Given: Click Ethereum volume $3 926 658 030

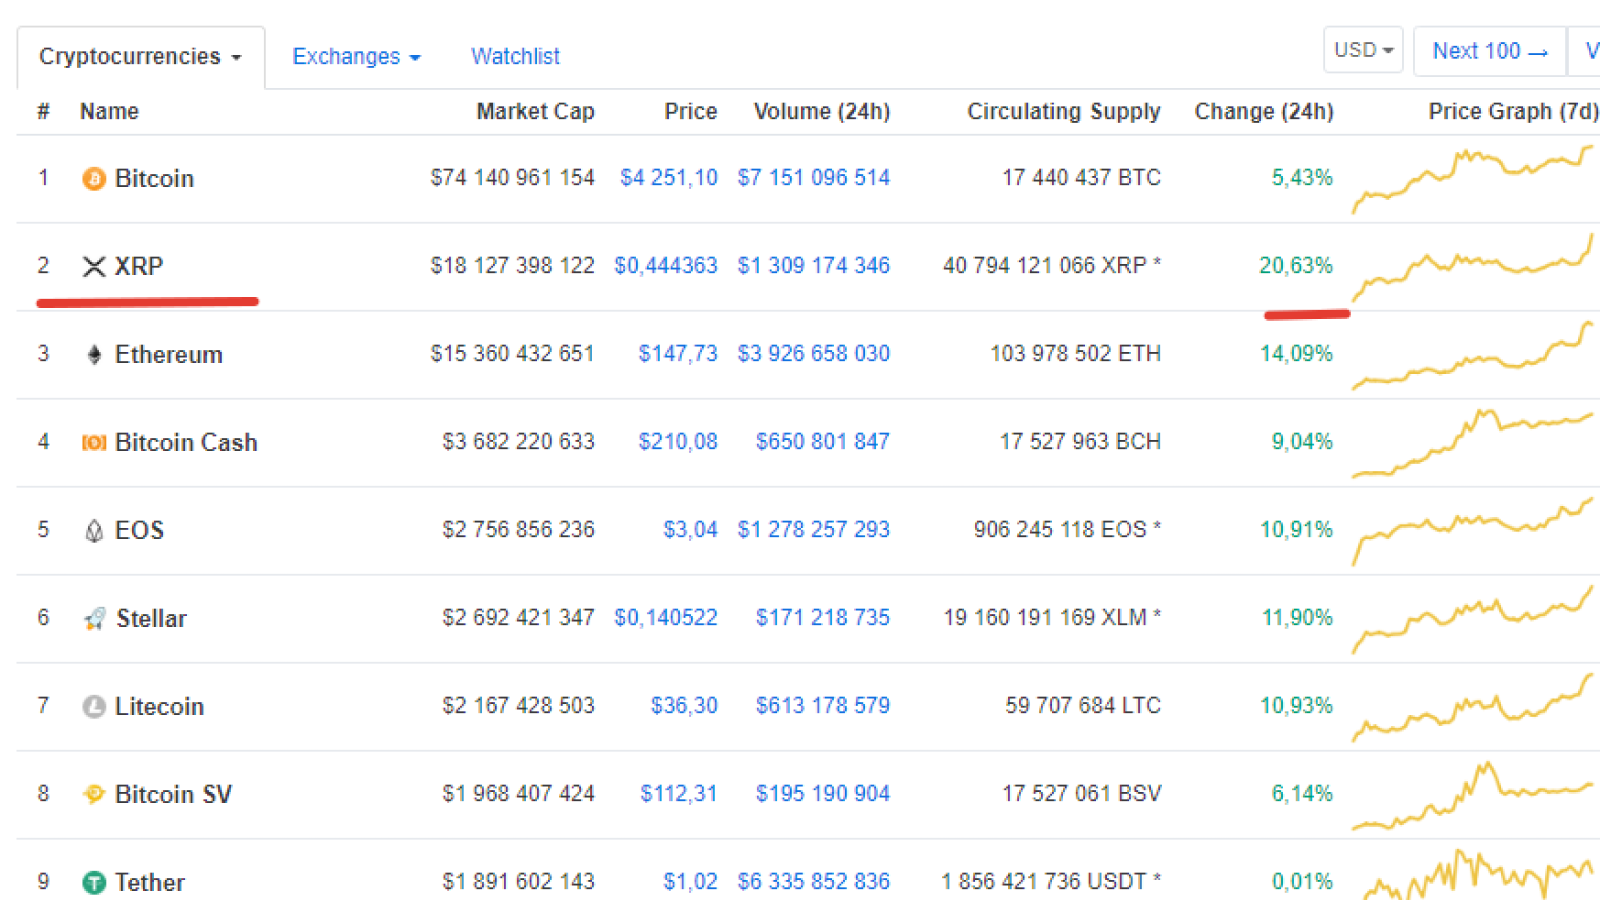Looking at the screenshot, I should pos(814,354).
